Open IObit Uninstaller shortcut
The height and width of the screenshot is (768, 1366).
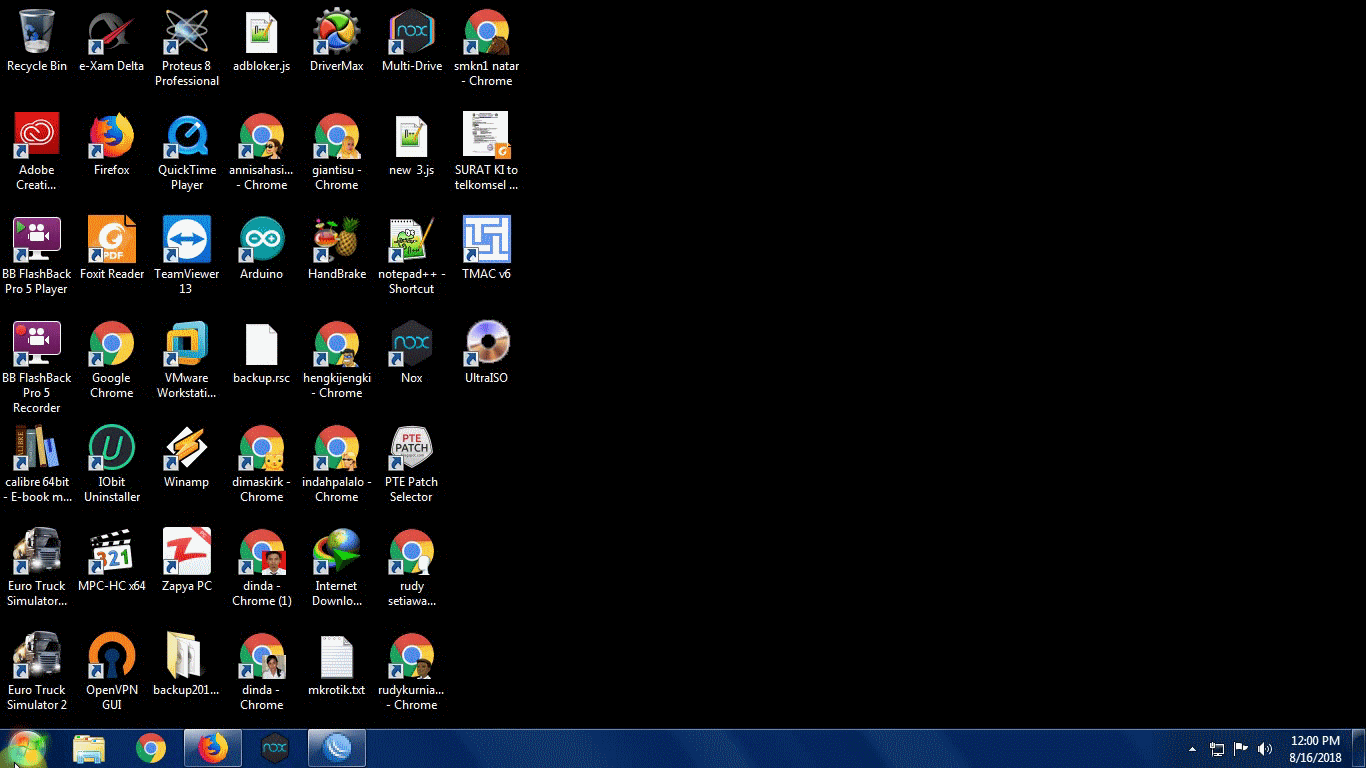[x=112, y=464]
